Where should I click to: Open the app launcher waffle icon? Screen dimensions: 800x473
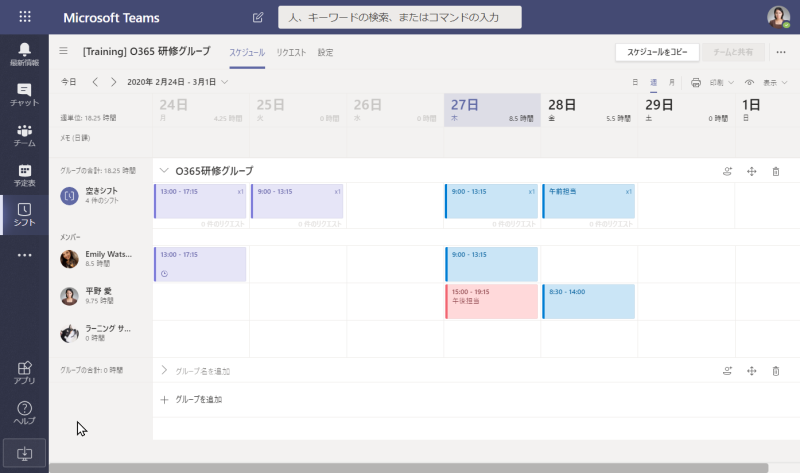click(x=24, y=17)
